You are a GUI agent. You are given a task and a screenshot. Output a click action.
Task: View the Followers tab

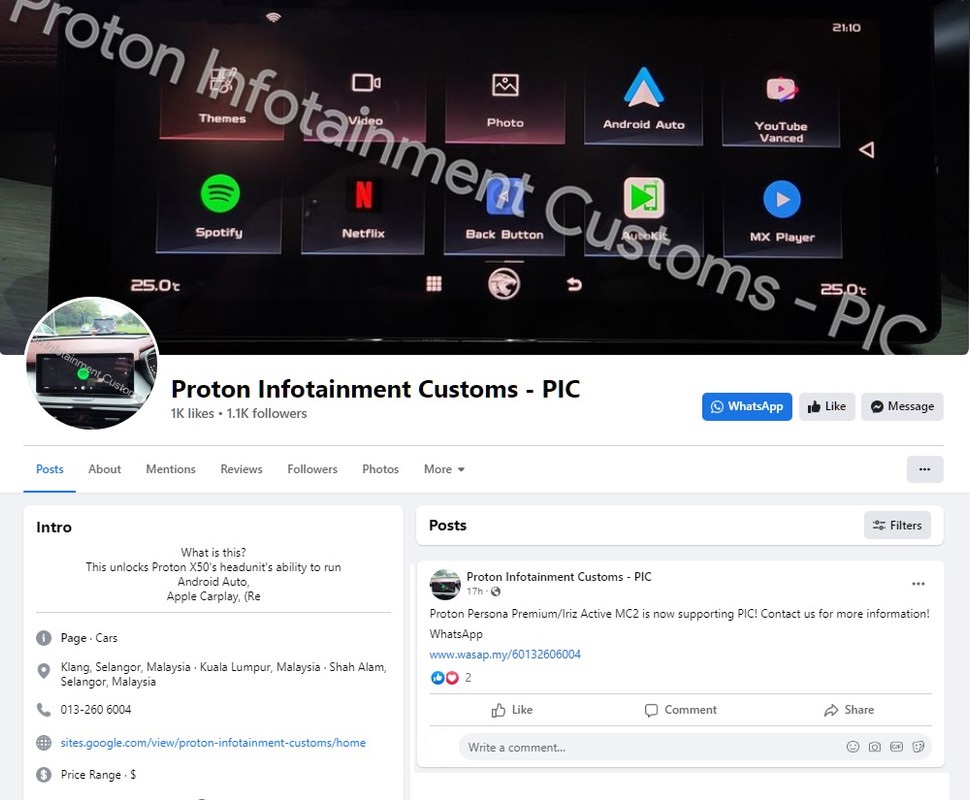pos(312,469)
